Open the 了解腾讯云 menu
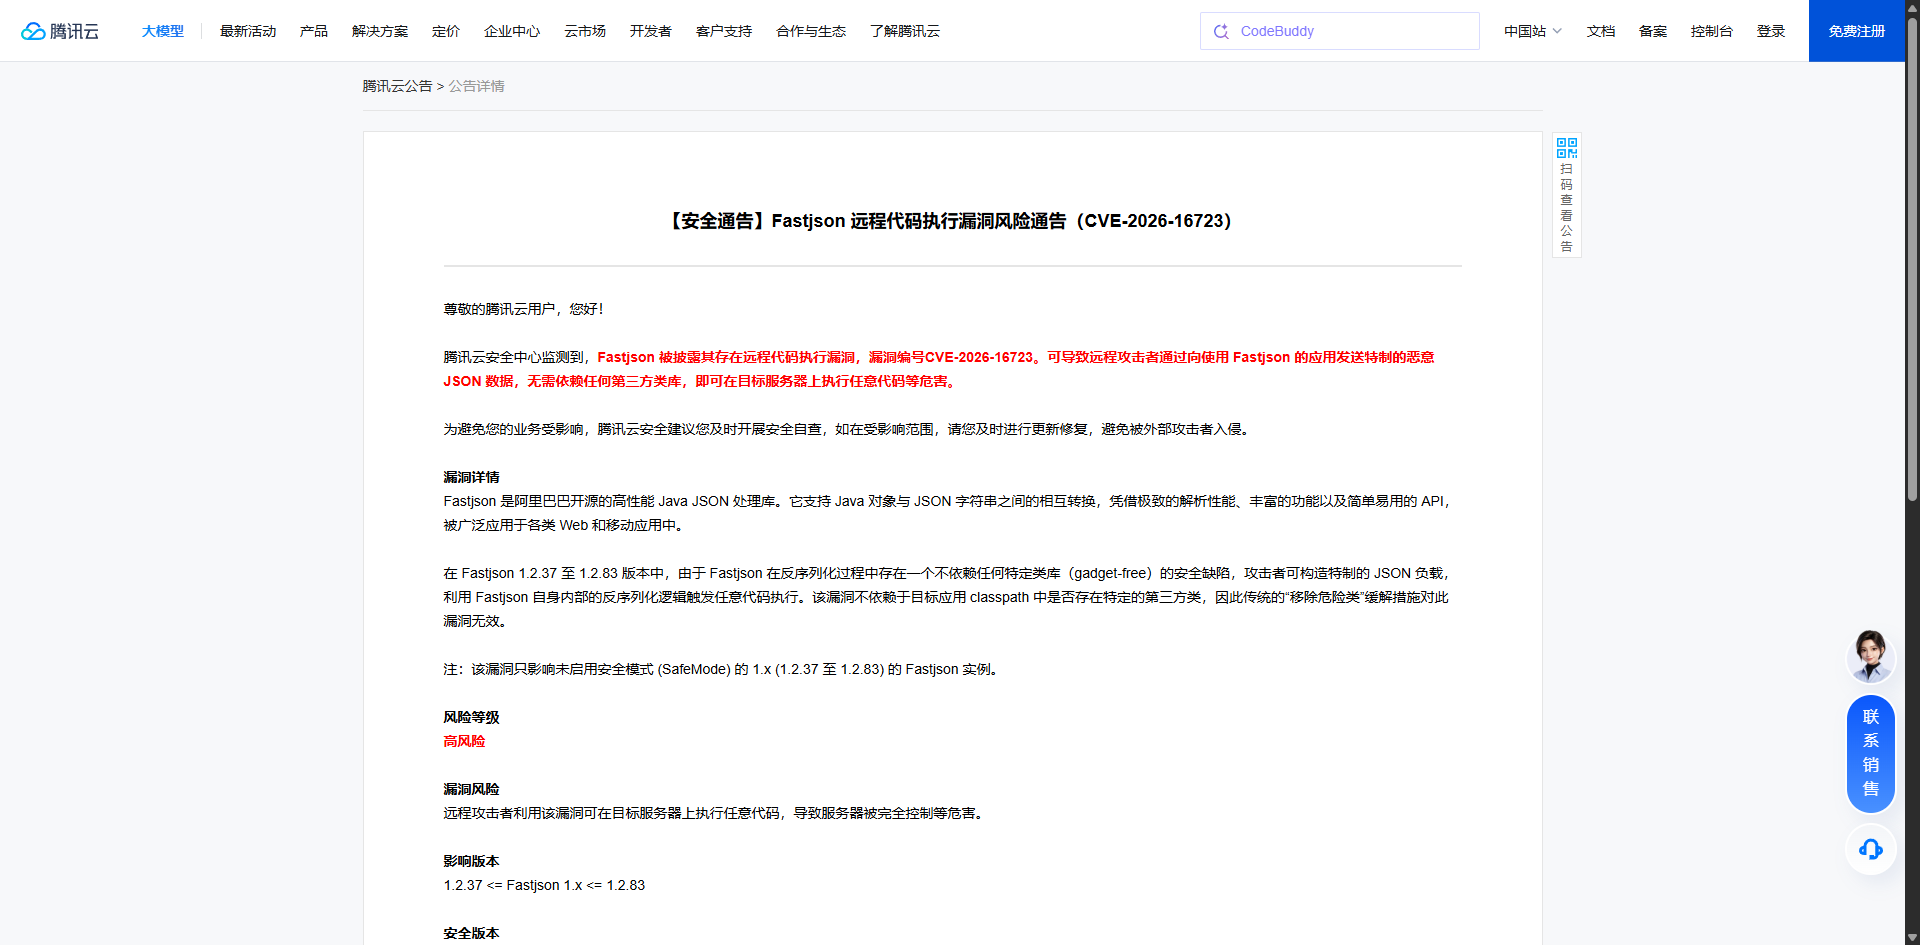 pos(905,31)
